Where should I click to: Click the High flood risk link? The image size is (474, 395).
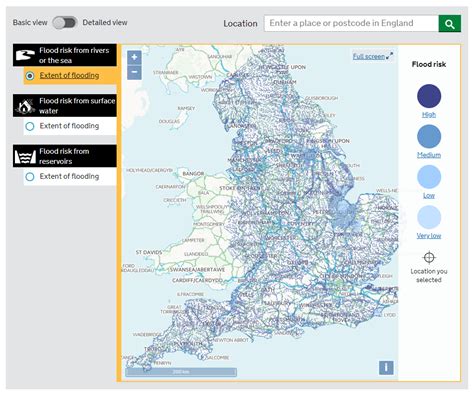[x=429, y=114]
